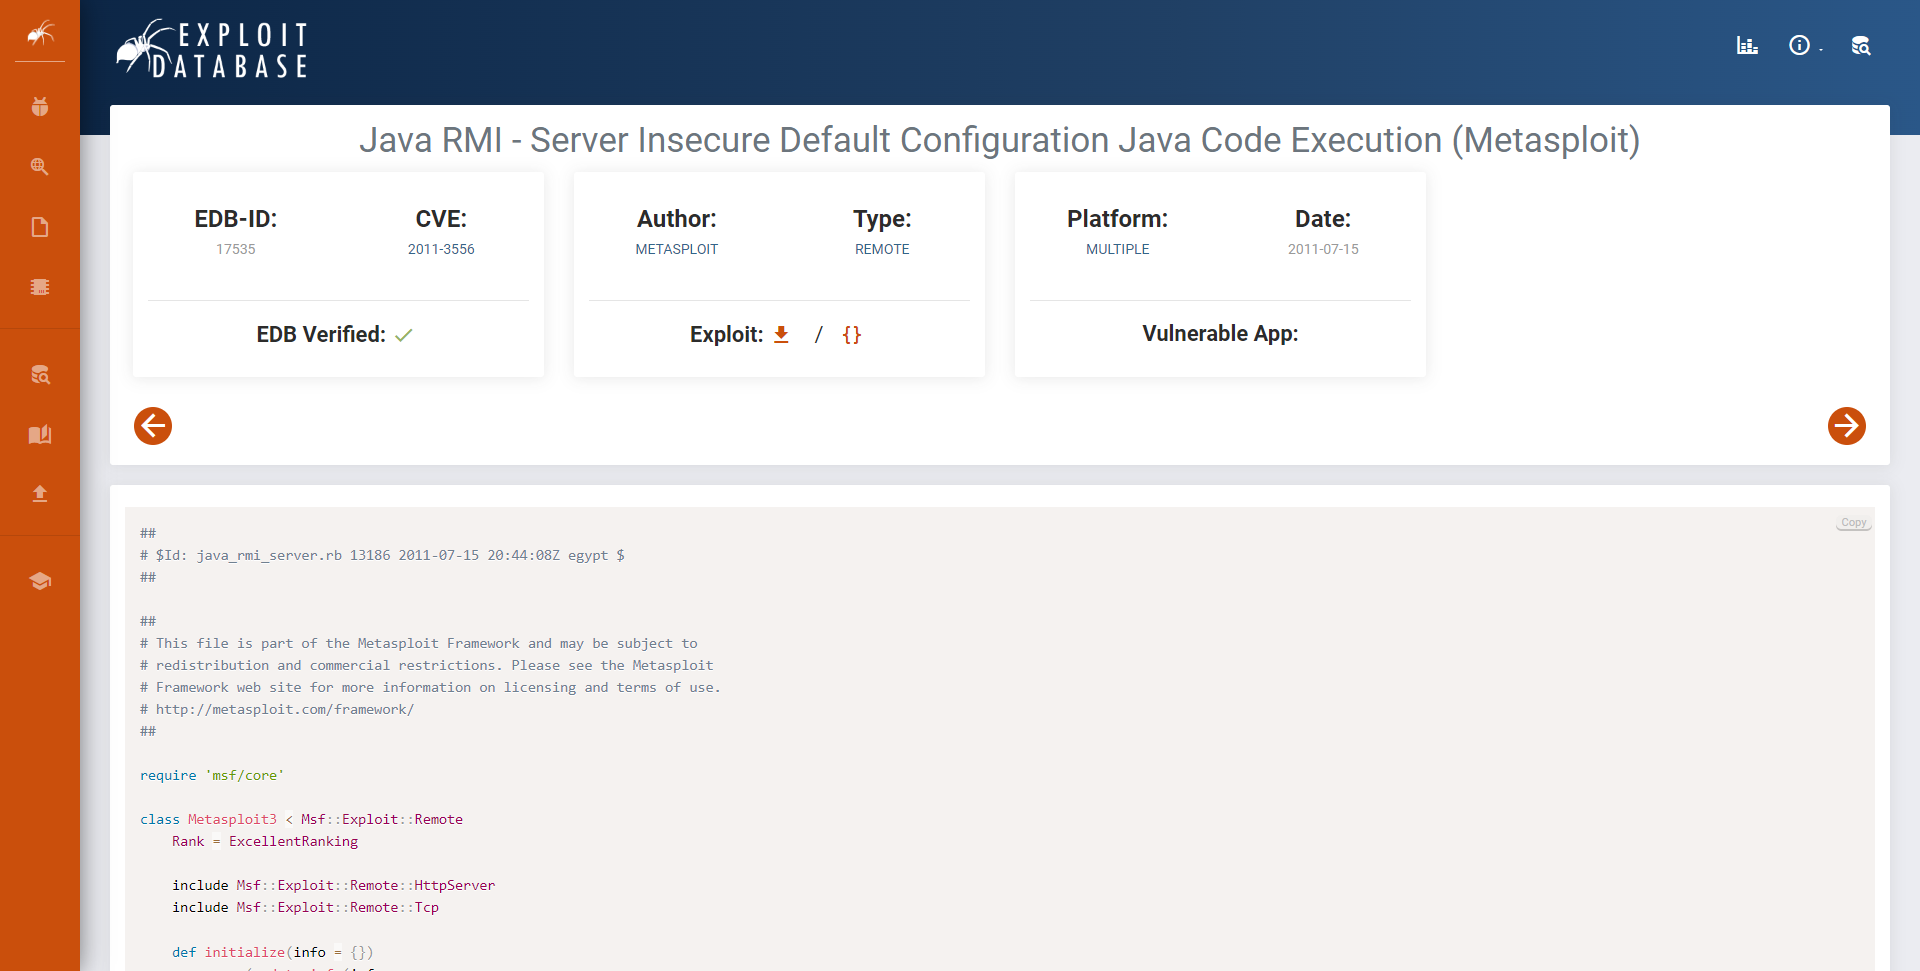
Task: Click the $Id java_rmi_server.rb comment line
Action: 382,555
